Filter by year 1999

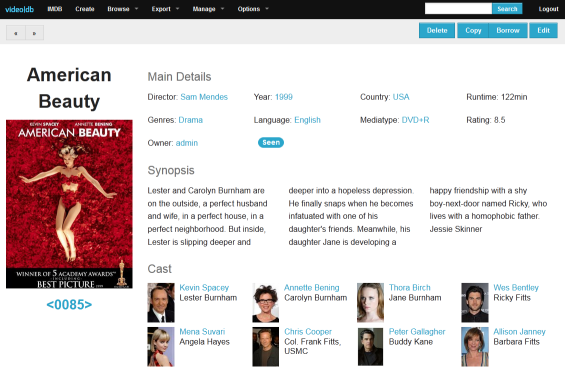pos(284,97)
